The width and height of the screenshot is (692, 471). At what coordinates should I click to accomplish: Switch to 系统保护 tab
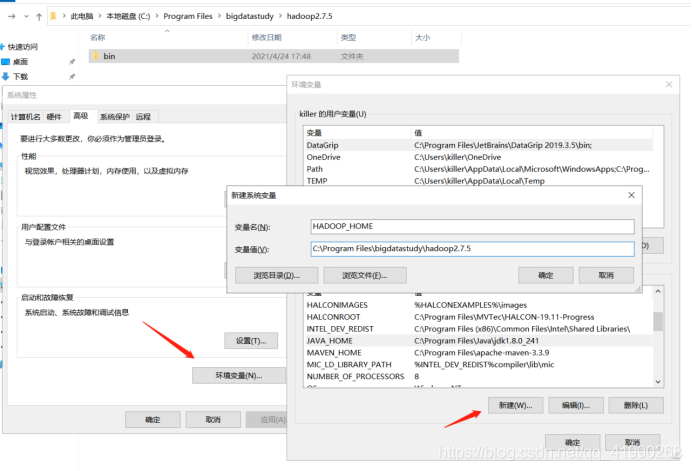pyautogui.click(x=115, y=117)
